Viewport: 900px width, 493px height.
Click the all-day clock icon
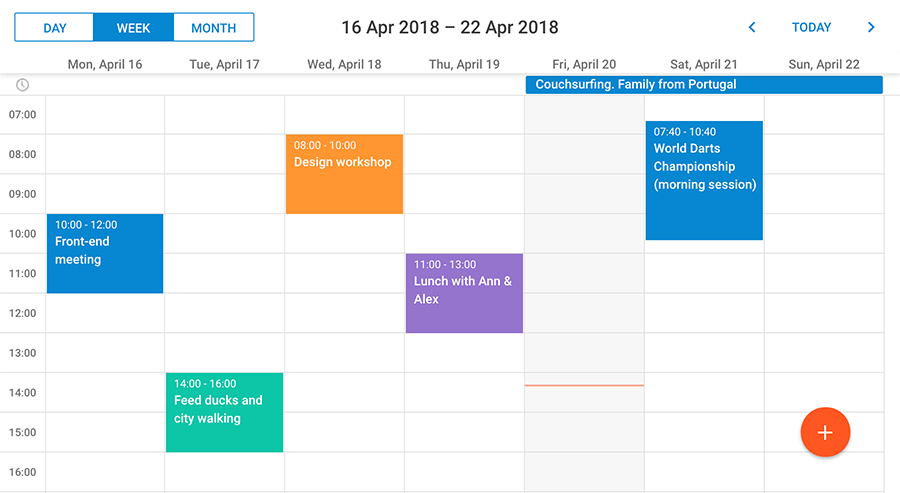(22, 85)
